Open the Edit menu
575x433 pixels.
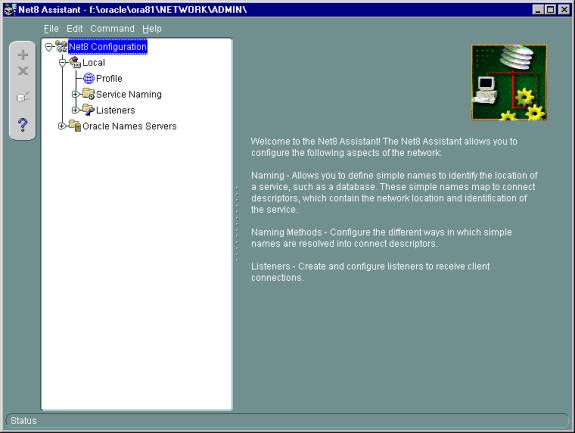(x=74, y=29)
